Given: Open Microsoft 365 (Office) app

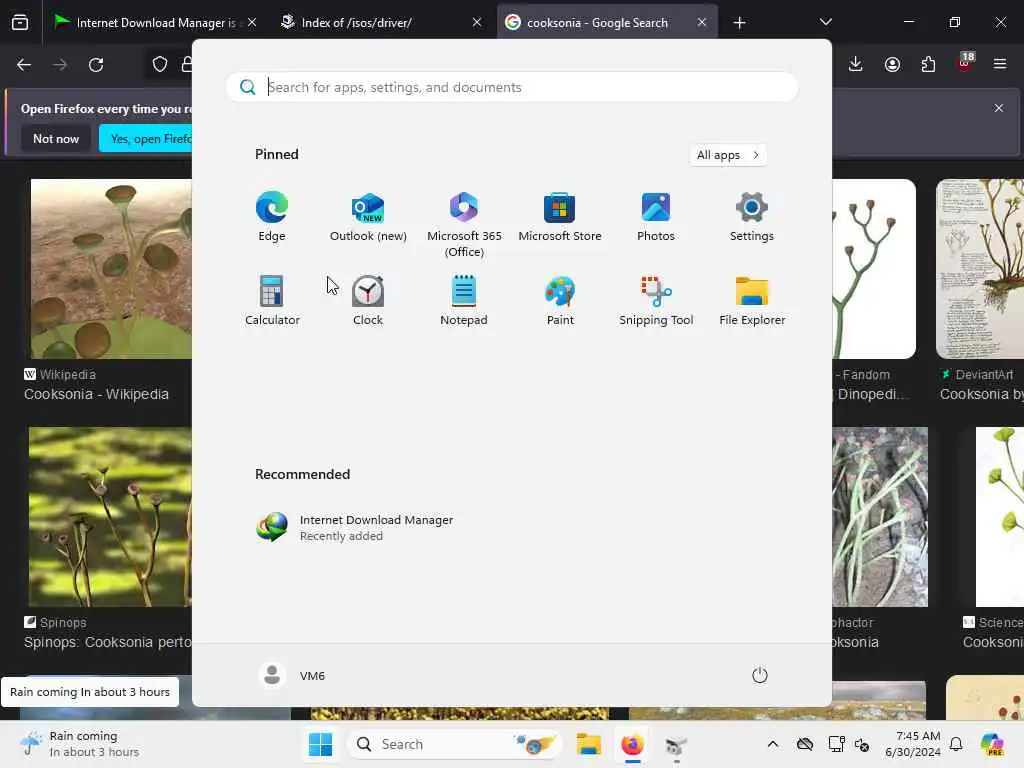Looking at the screenshot, I should click(x=464, y=225).
